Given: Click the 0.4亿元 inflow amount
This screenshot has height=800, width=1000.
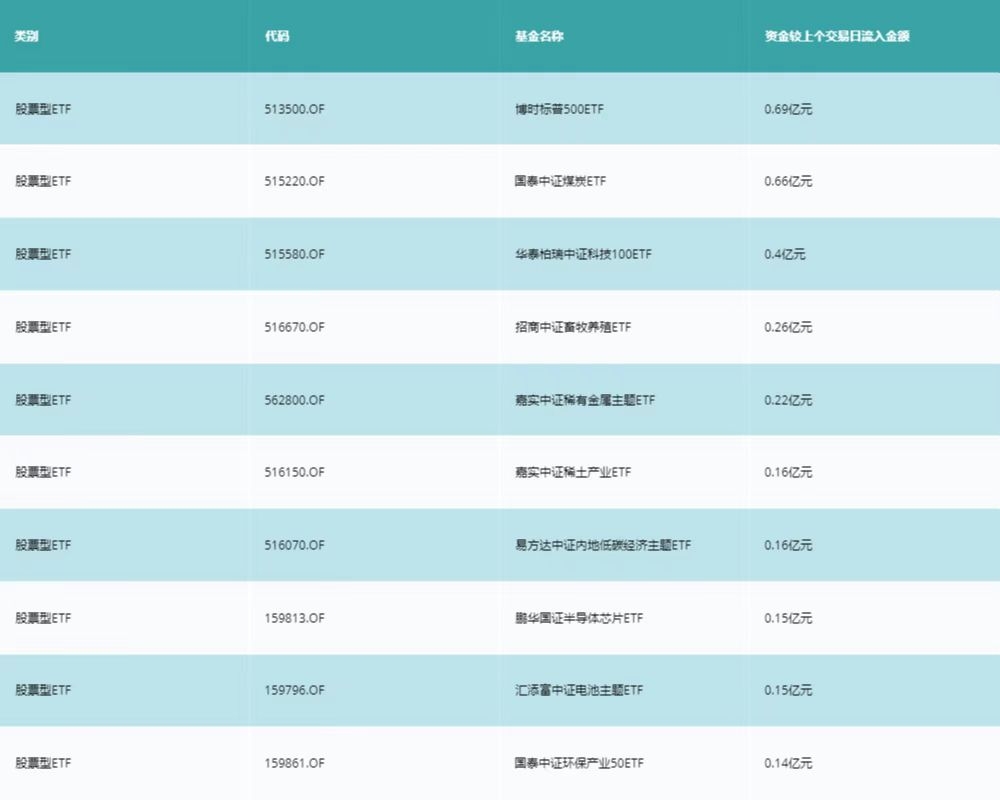Looking at the screenshot, I should (785, 254).
